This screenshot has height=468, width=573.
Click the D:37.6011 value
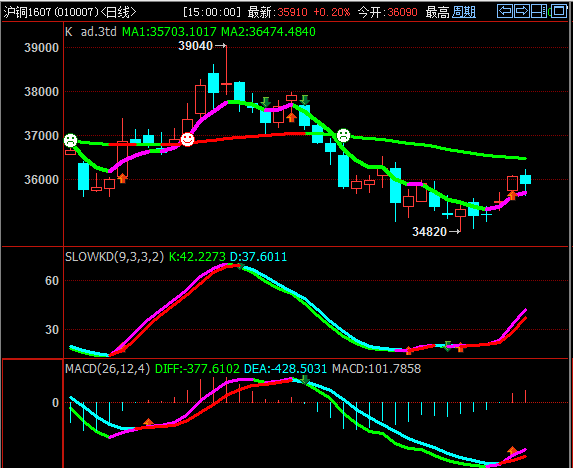point(258,257)
